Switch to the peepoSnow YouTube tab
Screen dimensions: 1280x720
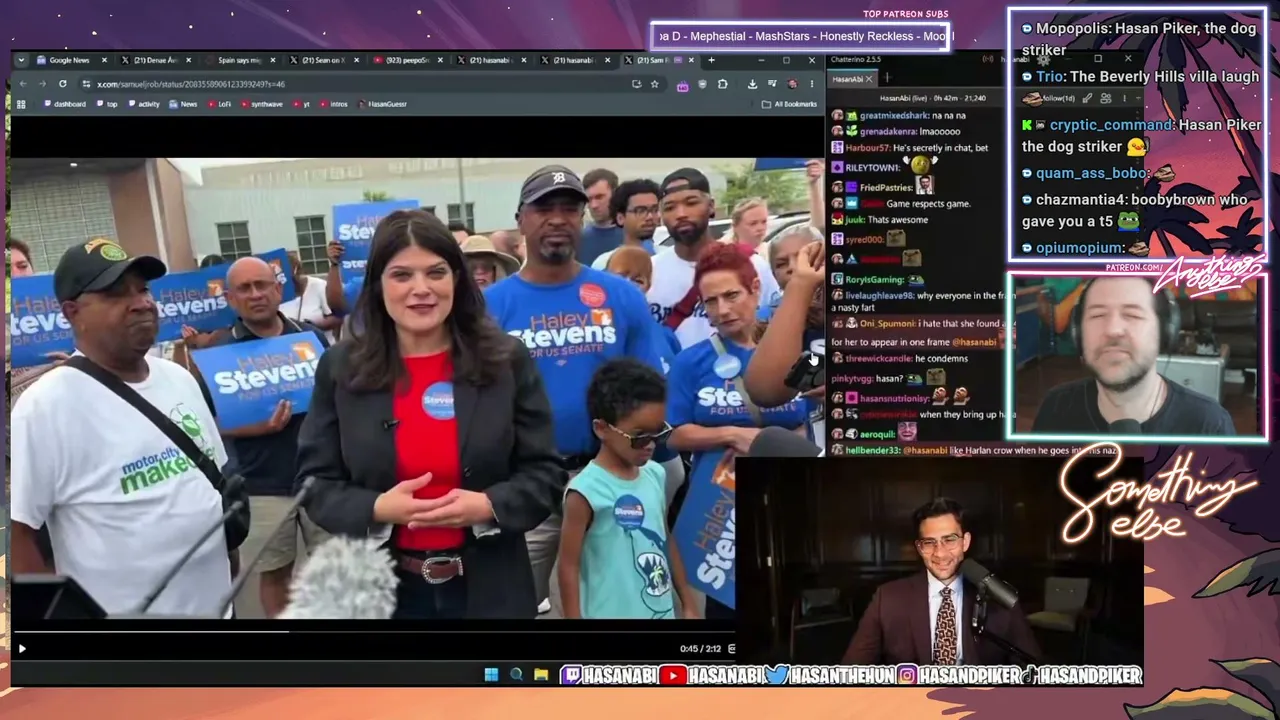[407, 60]
